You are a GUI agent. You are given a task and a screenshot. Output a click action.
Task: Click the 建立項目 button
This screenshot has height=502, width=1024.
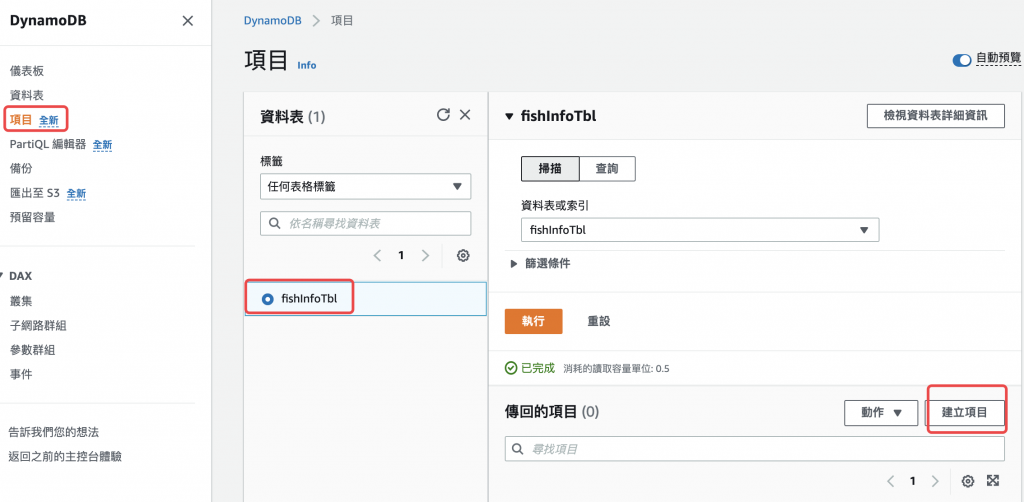pos(965,413)
